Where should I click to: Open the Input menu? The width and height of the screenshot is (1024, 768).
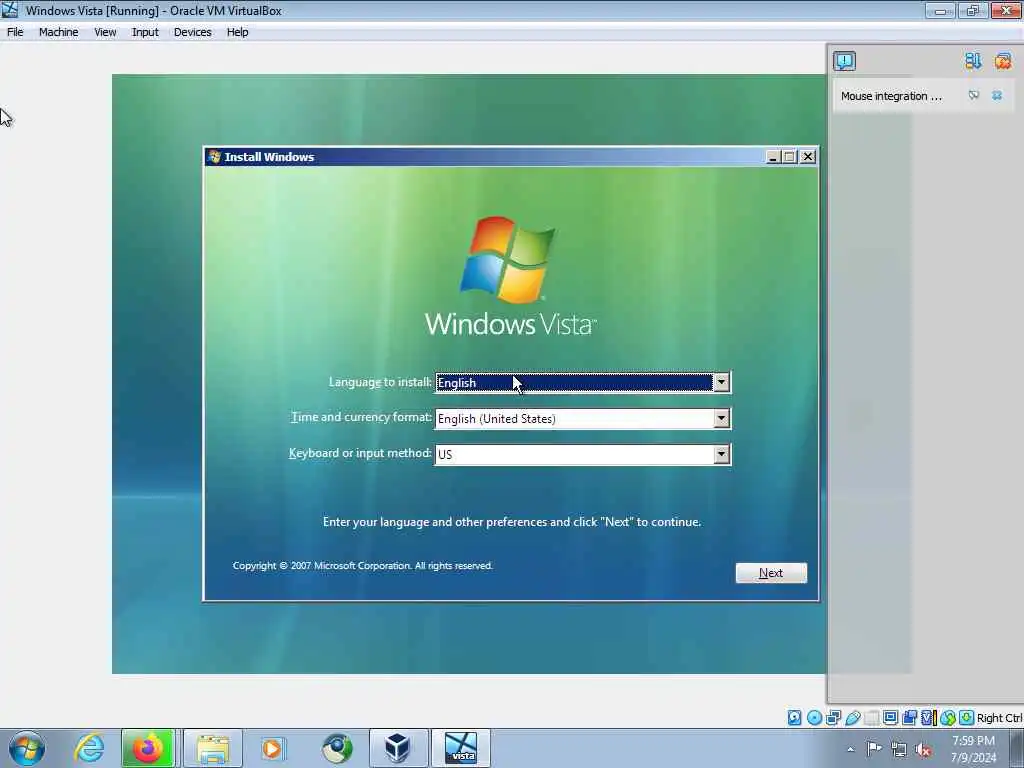[x=145, y=32]
